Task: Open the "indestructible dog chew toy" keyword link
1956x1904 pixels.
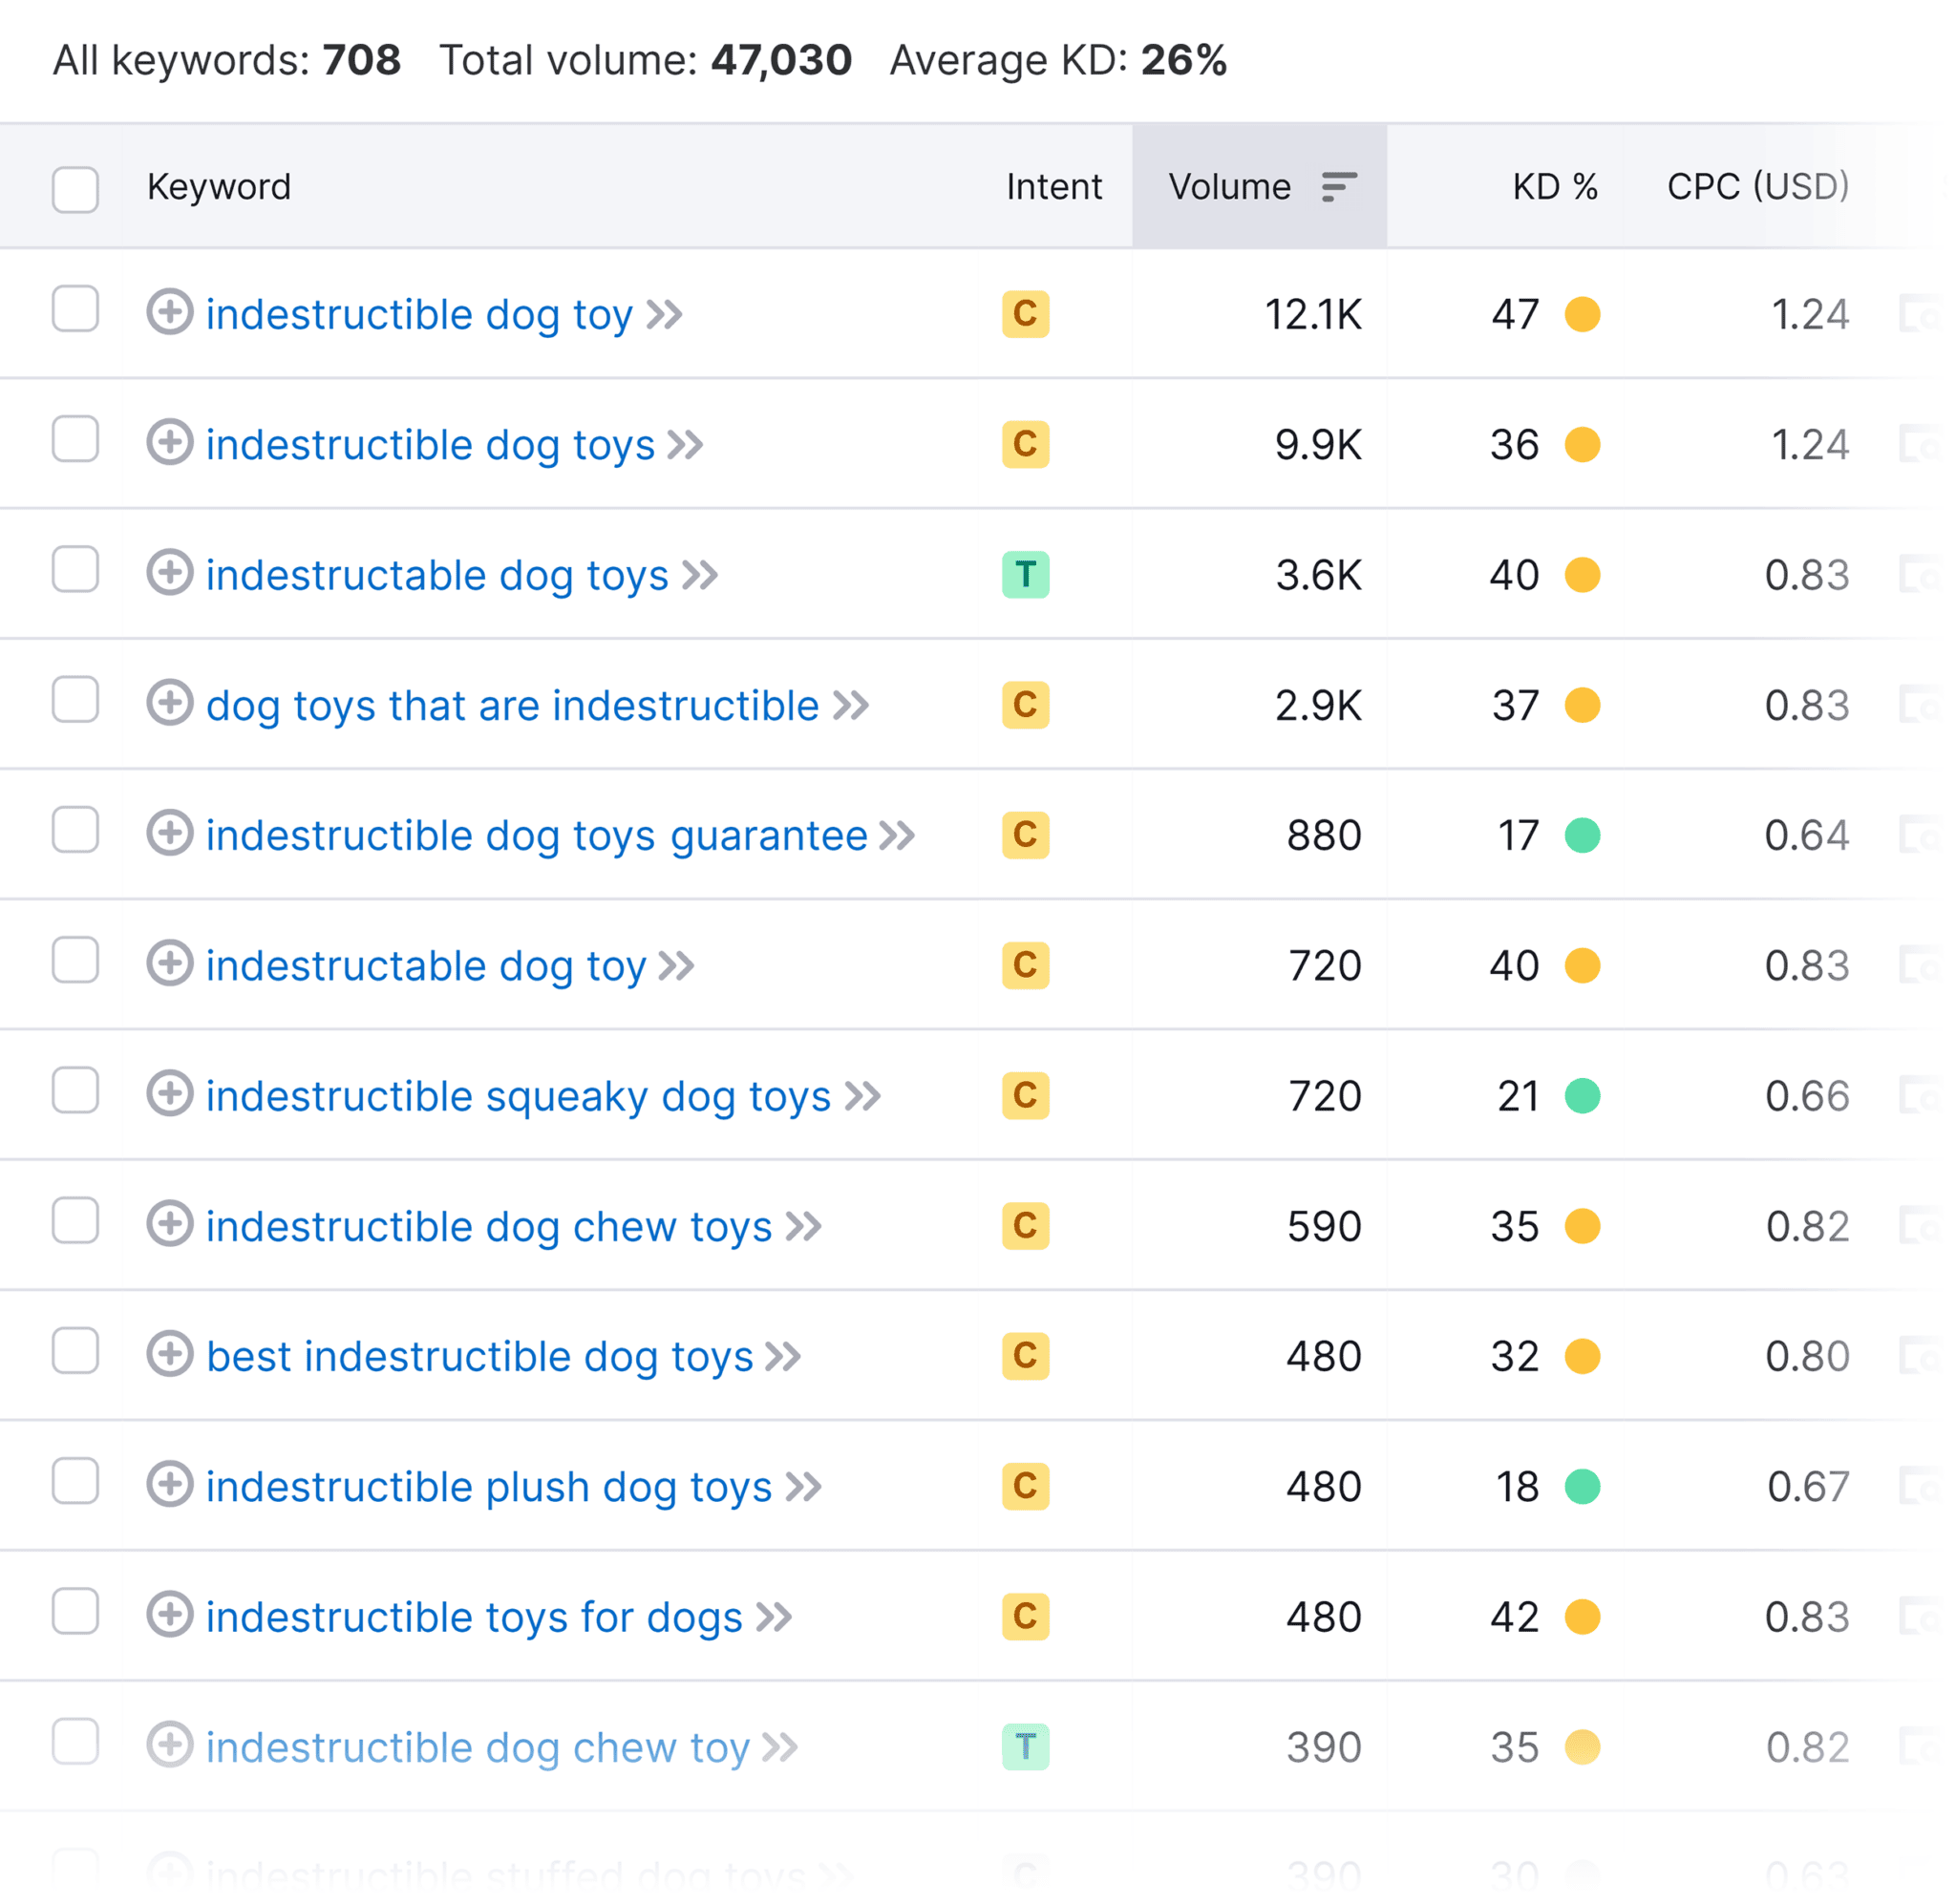Action: click(476, 1747)
